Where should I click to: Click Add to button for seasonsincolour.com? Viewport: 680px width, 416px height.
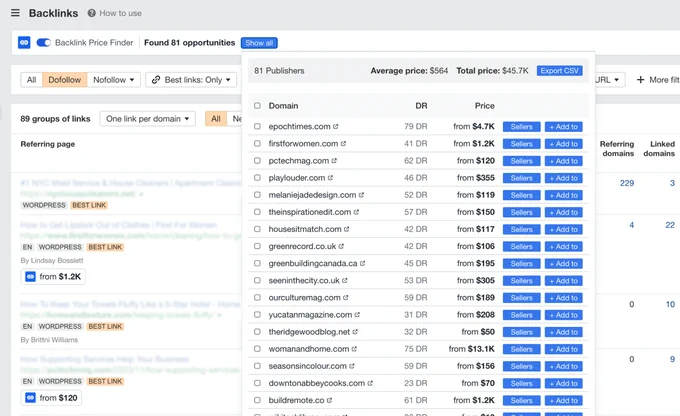point(563,367)
